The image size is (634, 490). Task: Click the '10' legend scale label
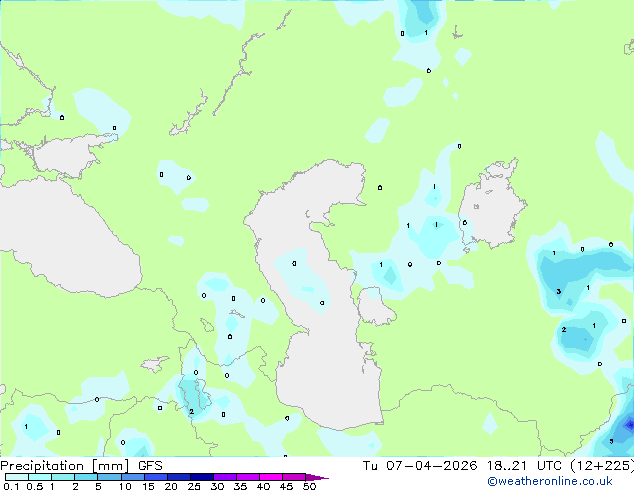pyautogui.click(x=125, y=486)
